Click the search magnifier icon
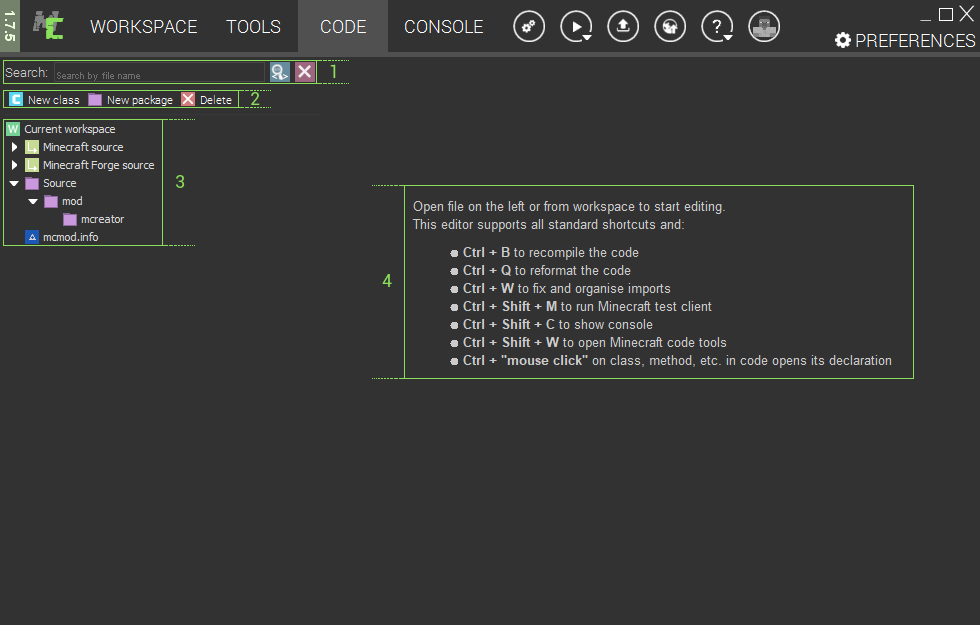The image size is (980, 625). (x=279, y=72)
